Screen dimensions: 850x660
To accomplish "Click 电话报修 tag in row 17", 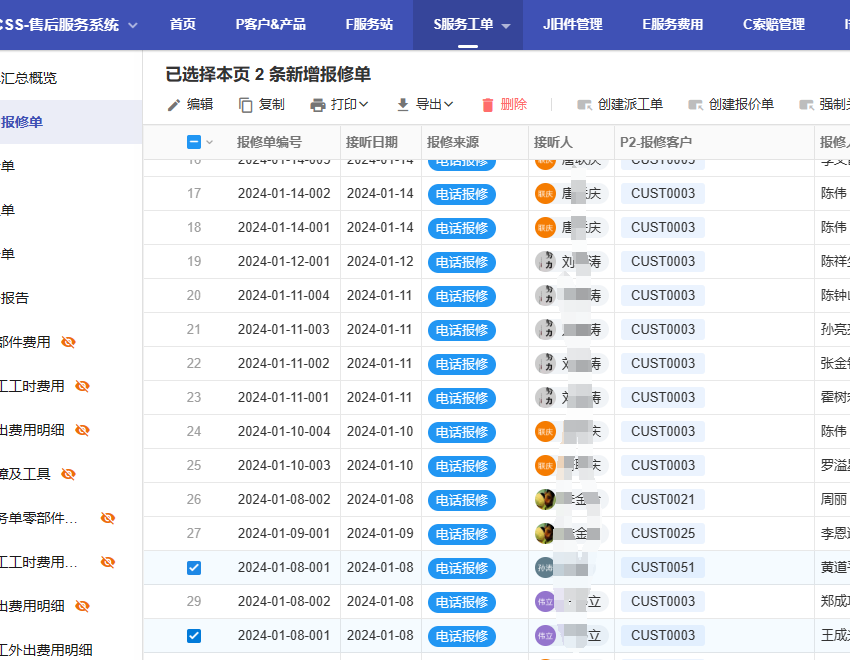I will pyautogui.click(x=462, y=194).
